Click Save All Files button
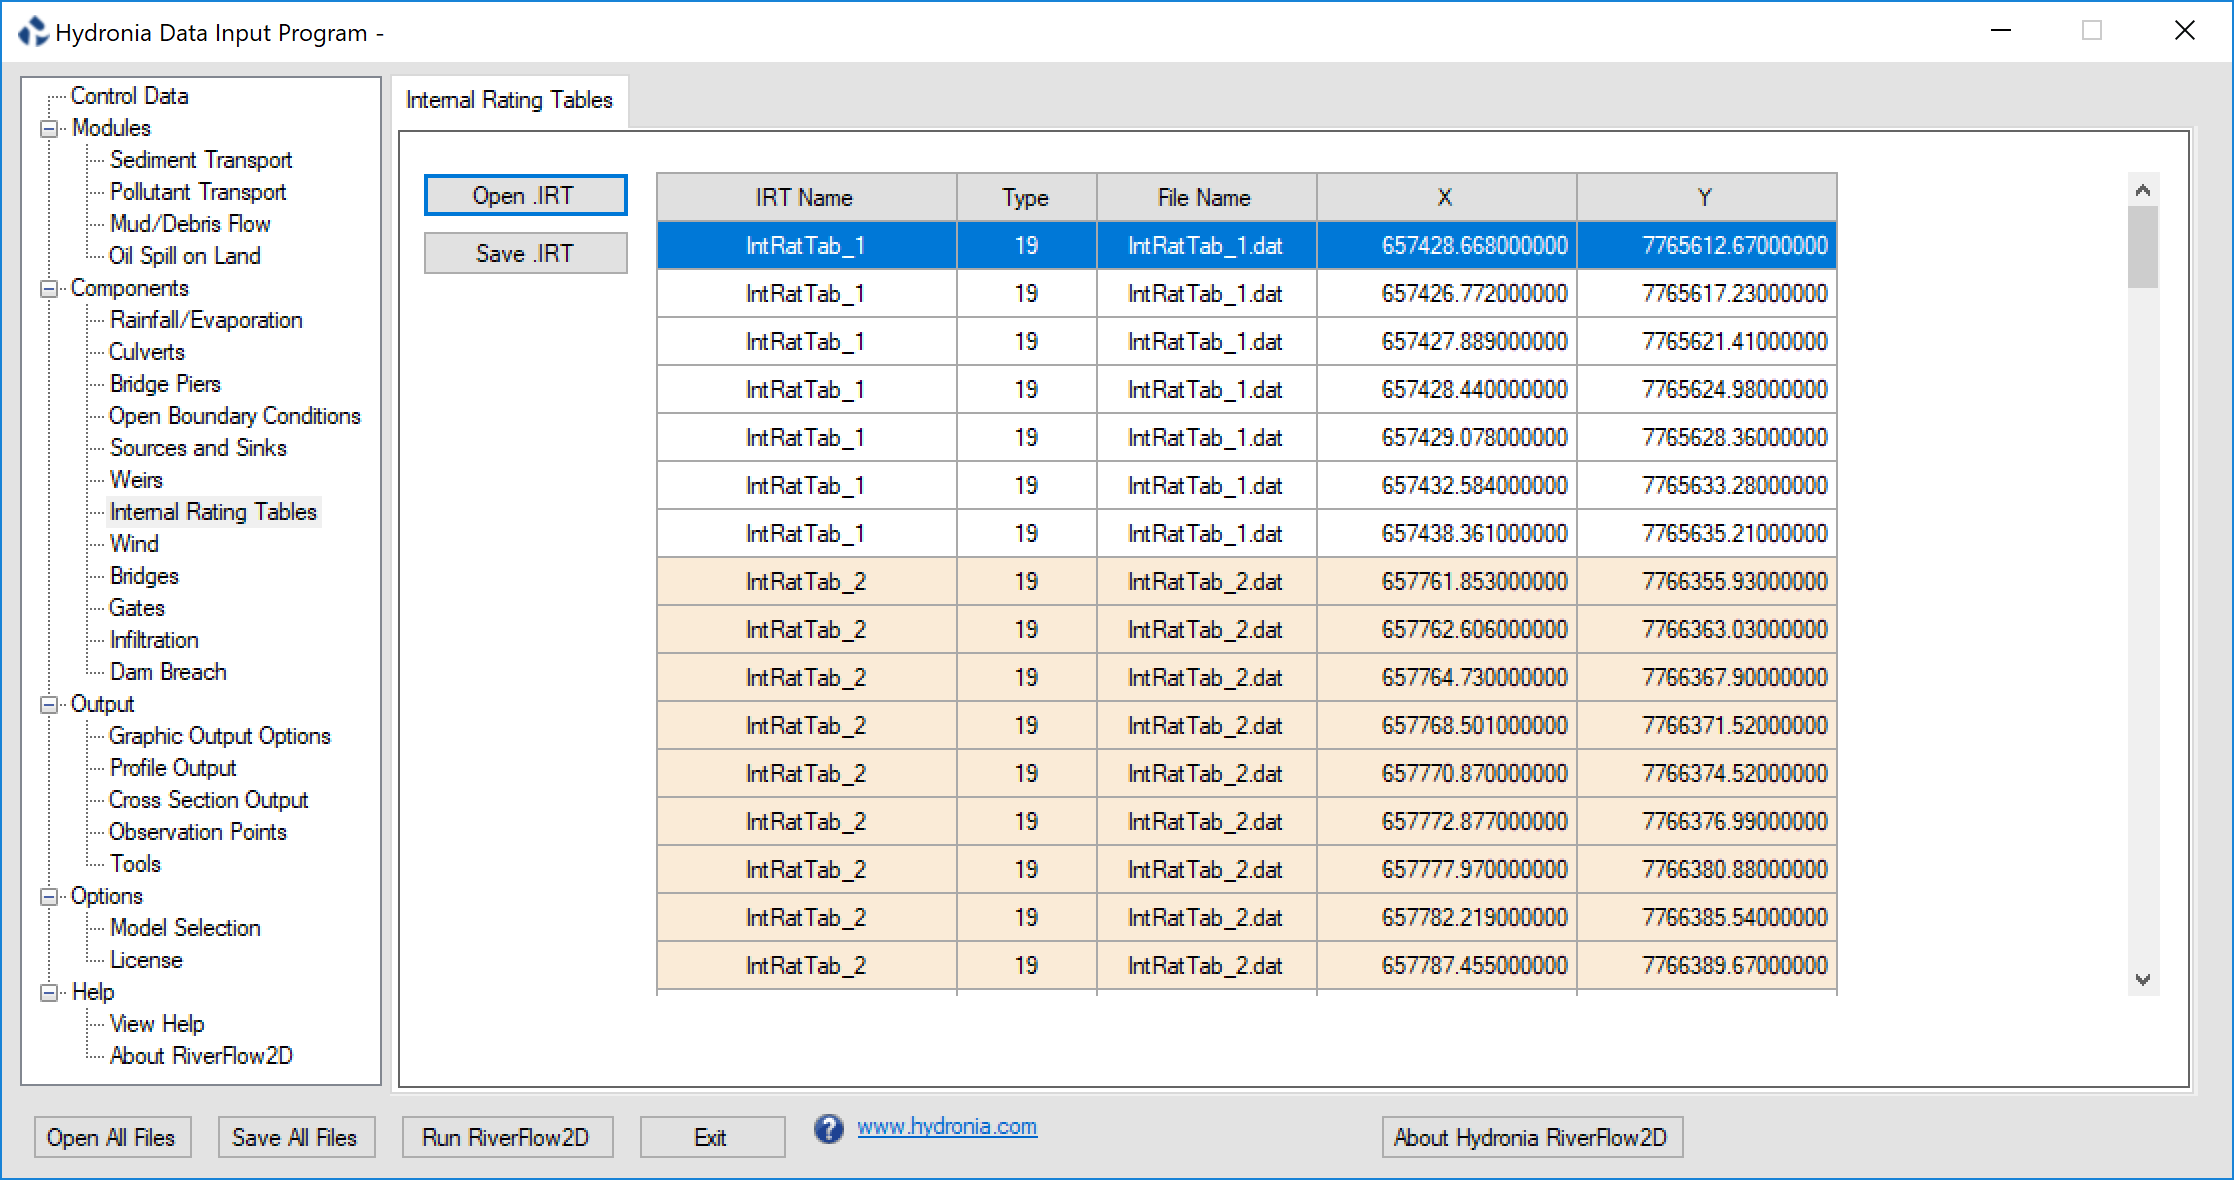Image resolution: width=2234 pixels, height=1180 pixels. point(296,1137)
